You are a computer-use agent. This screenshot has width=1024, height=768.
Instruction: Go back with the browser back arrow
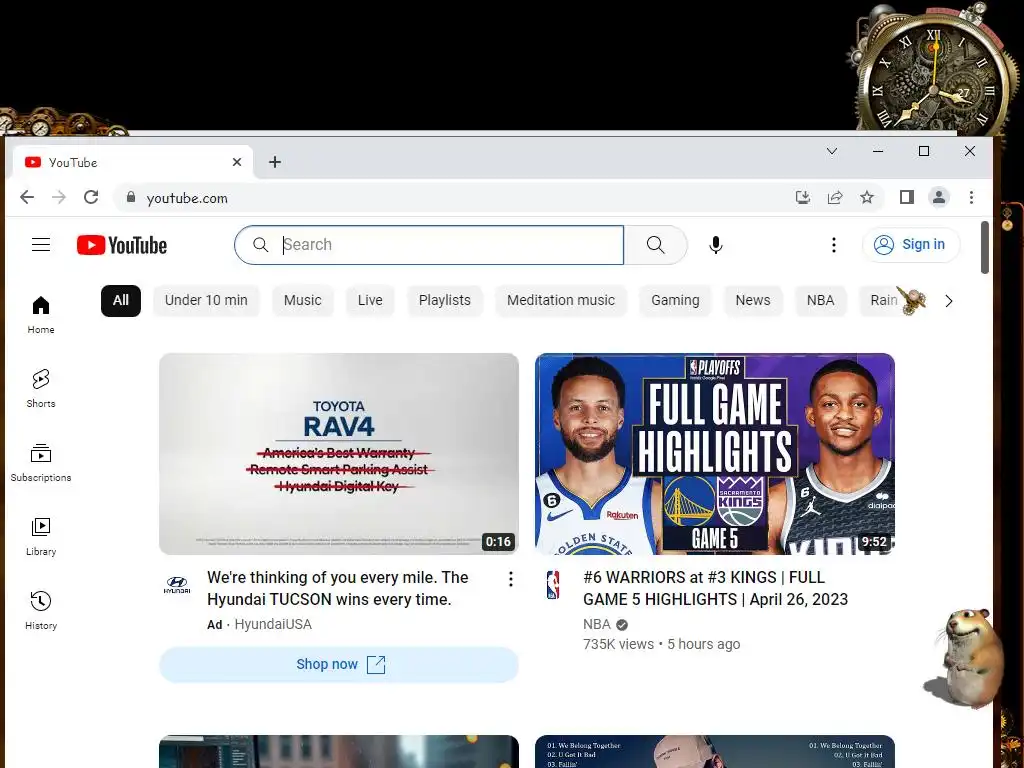[x=27, y=197]
